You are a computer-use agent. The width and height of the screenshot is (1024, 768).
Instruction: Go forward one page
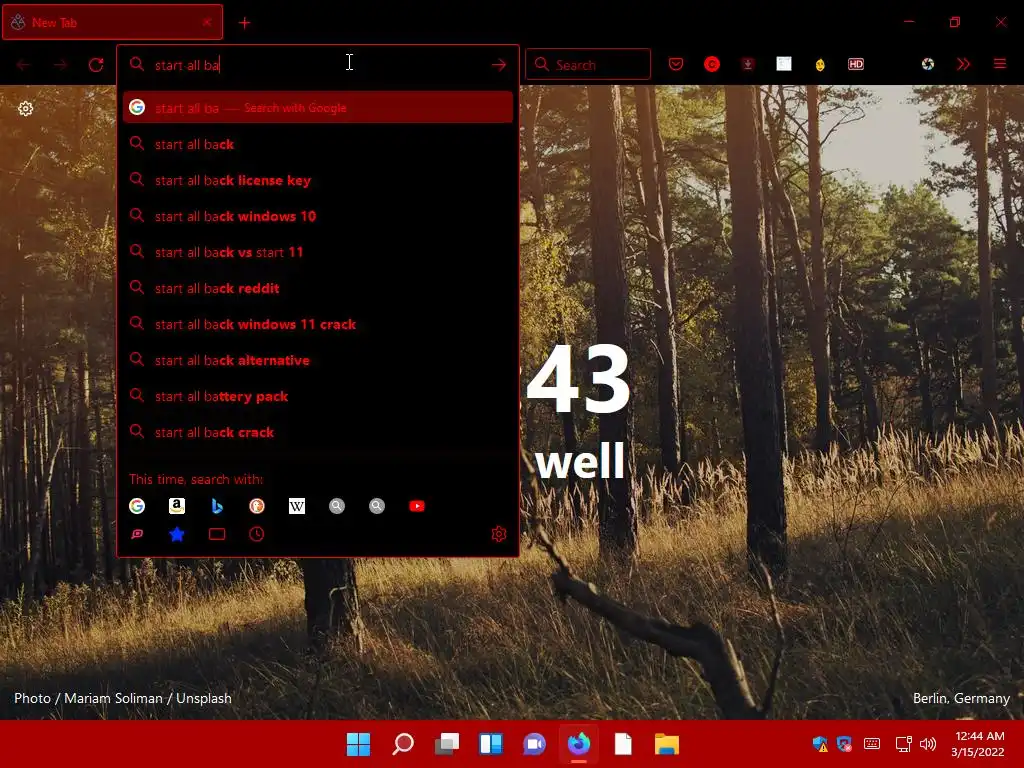coord(60,65)
